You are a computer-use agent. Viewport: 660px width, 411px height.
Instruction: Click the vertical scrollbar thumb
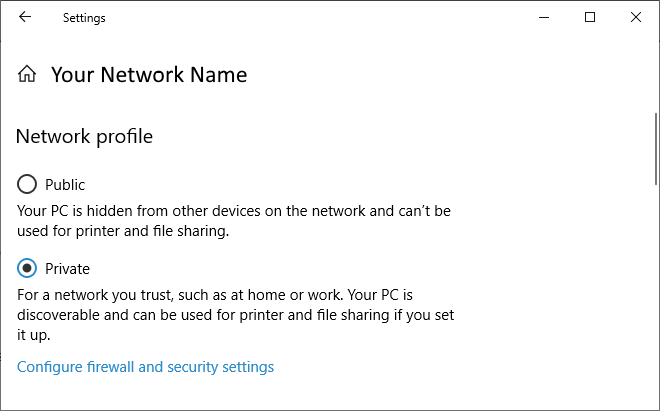click(x=656, y=149)
